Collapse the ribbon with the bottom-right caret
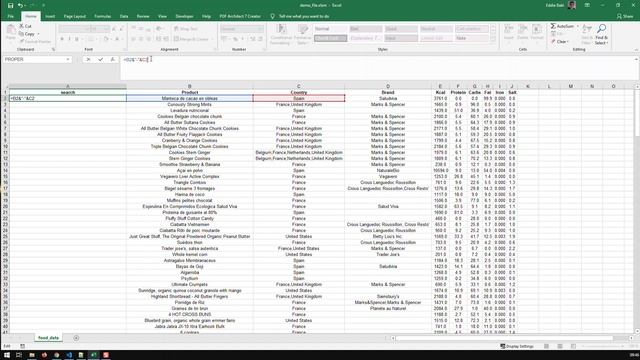640x360 pixels. pos(636,49)
